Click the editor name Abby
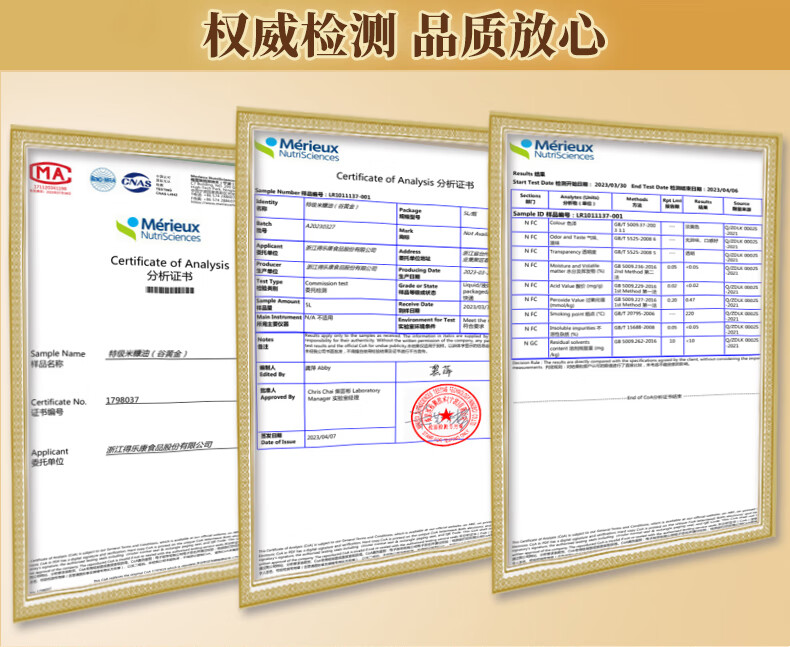Screen dimensions: 790x647 tap(318, 368)
